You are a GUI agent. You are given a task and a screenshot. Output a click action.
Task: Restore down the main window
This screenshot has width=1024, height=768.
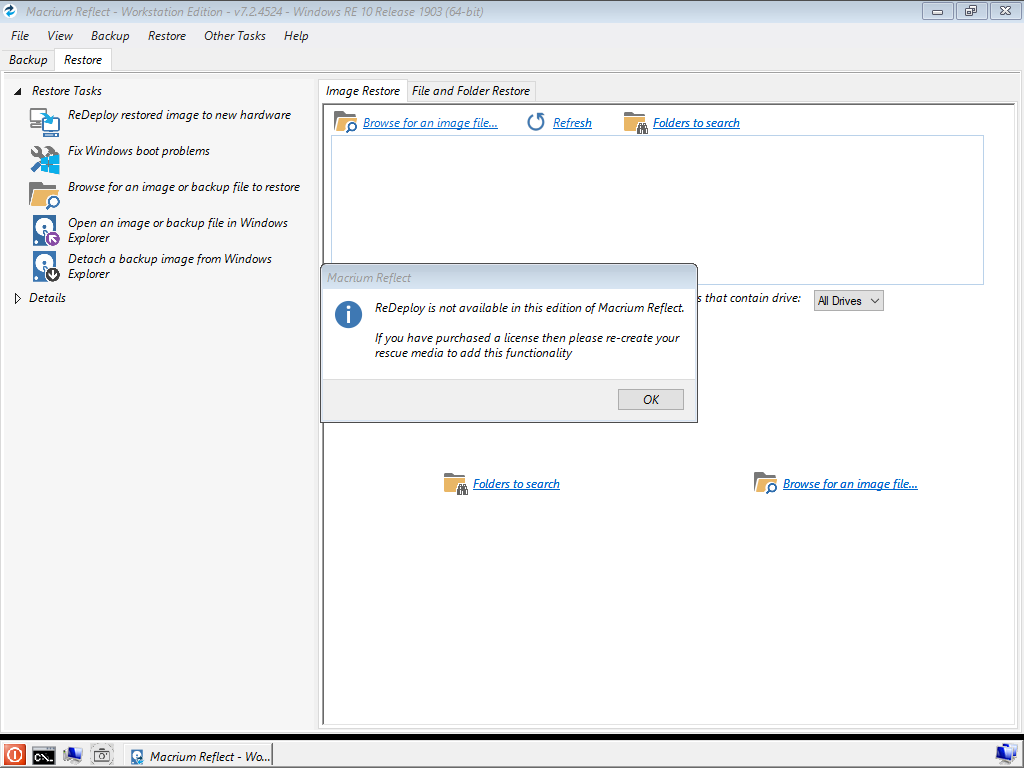click(x=971, y=11)
